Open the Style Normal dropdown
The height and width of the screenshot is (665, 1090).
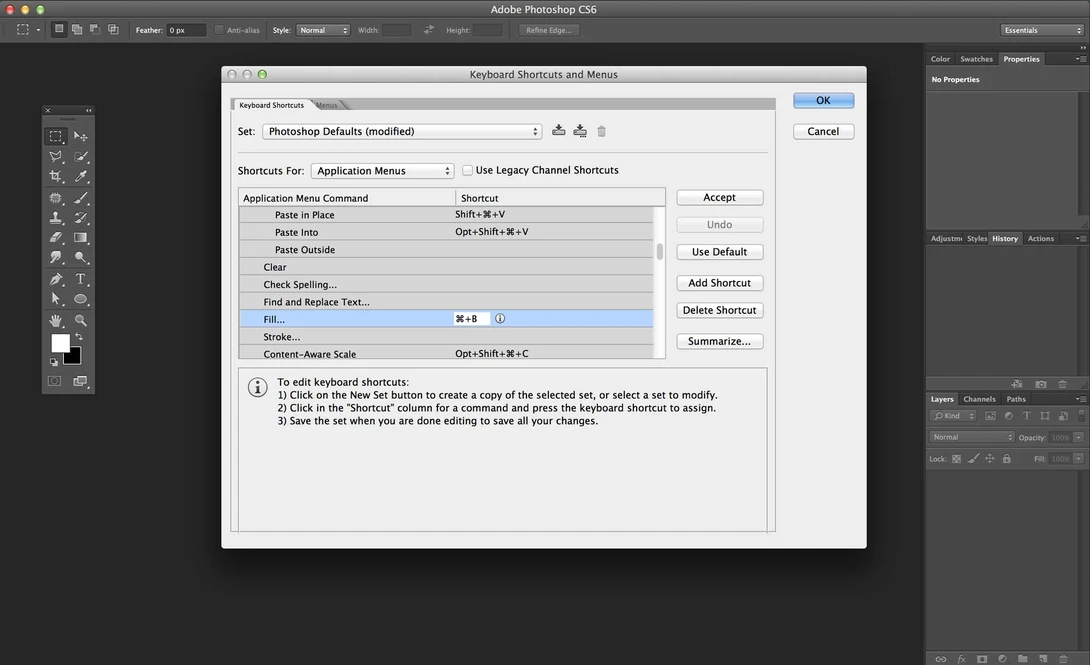click(323, 30)
